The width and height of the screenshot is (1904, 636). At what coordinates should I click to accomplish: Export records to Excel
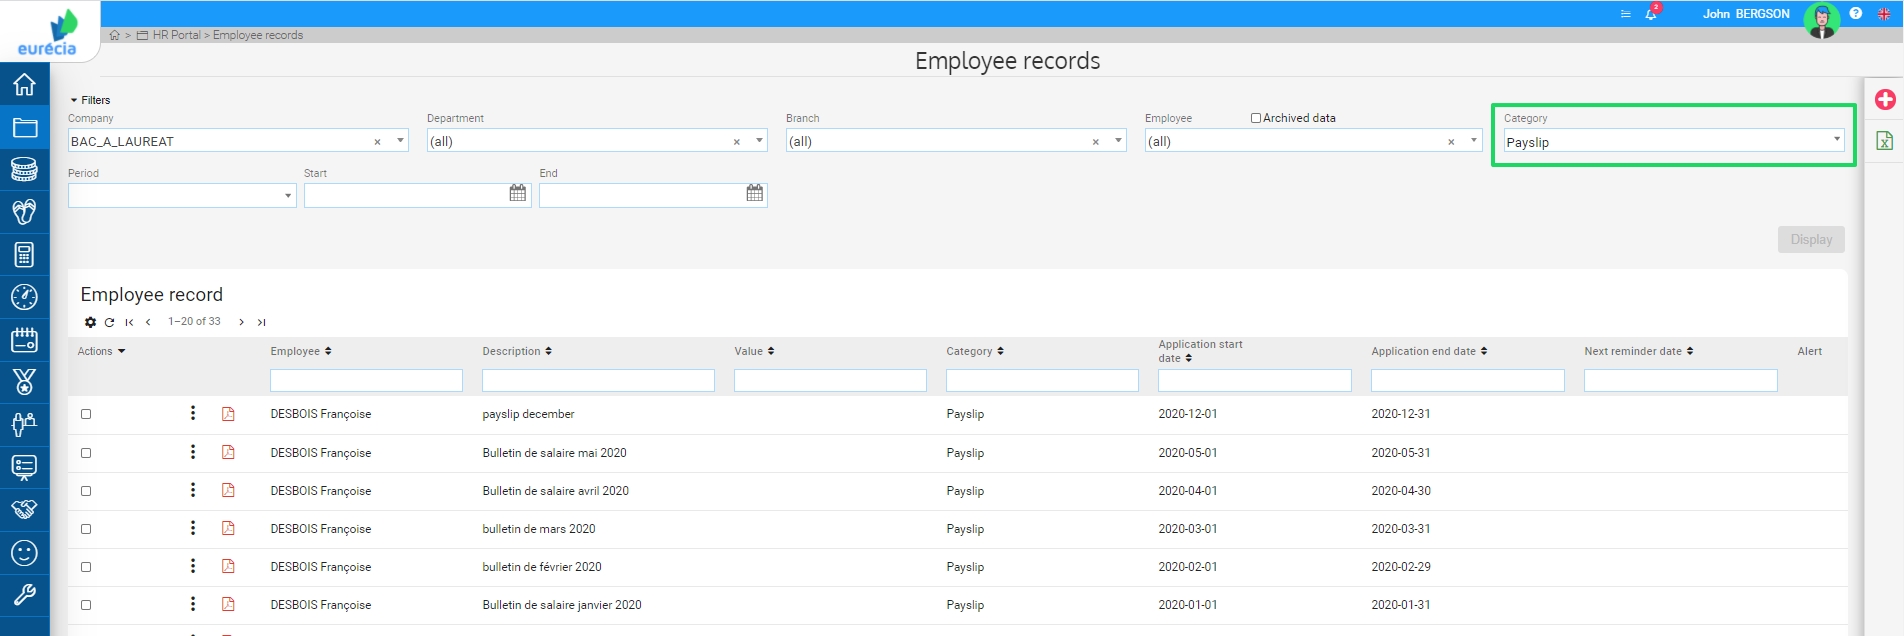1885,140
